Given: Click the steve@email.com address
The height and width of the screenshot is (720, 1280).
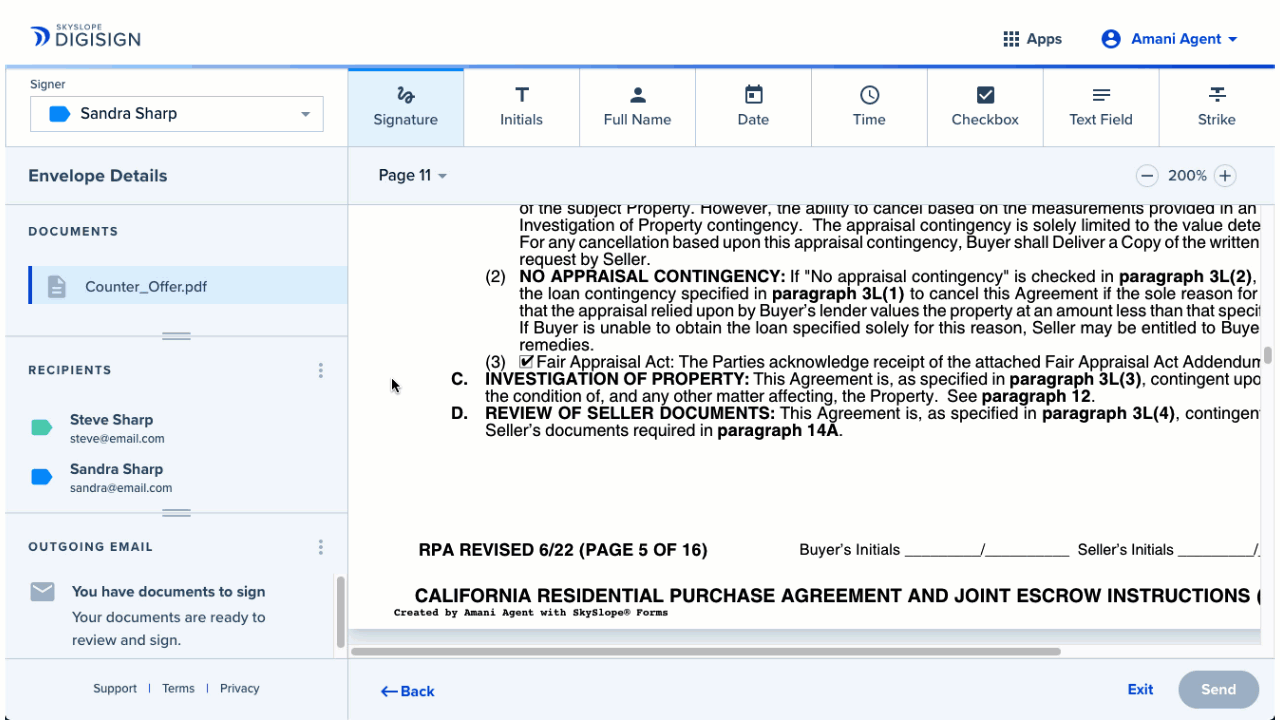Looking at the screenshot, I should click(x=117, y=439).
